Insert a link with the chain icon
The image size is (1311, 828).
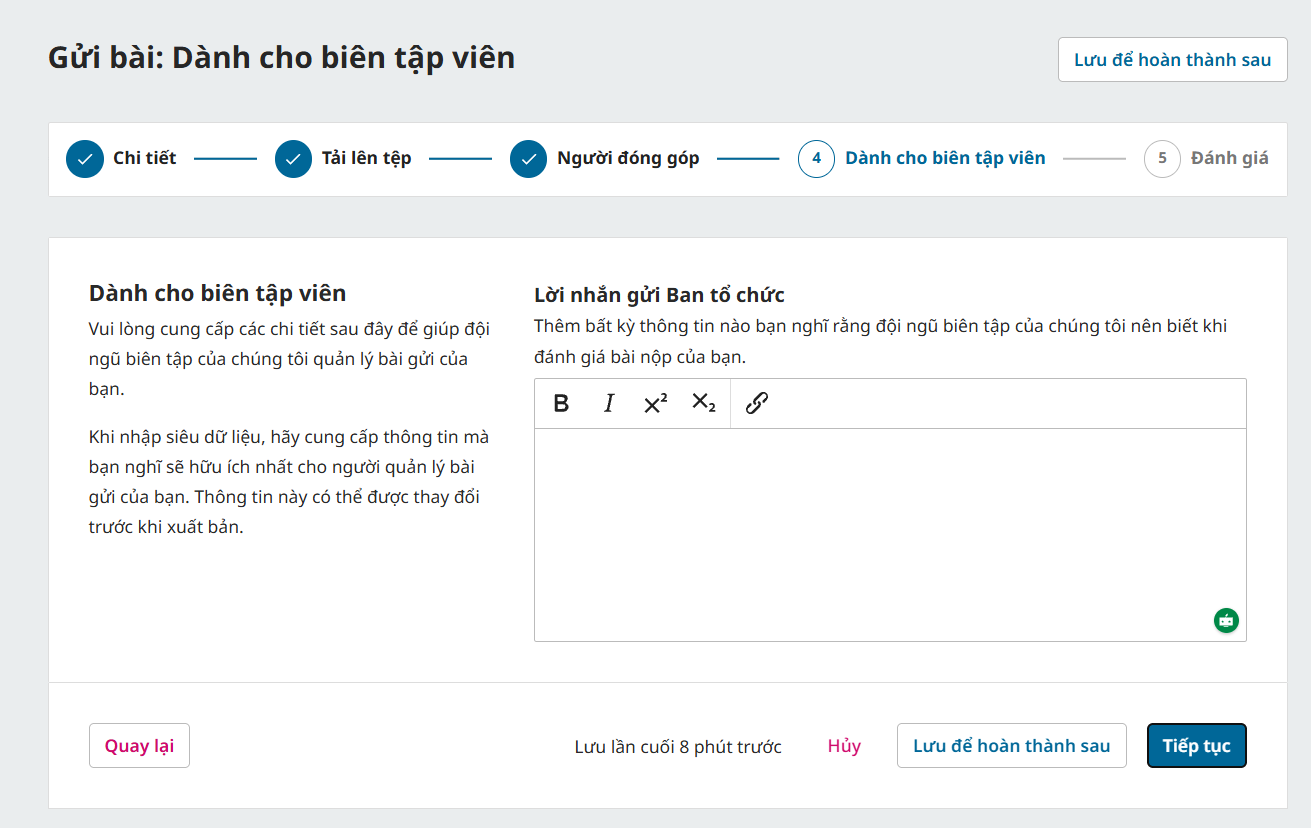[757, 403]
